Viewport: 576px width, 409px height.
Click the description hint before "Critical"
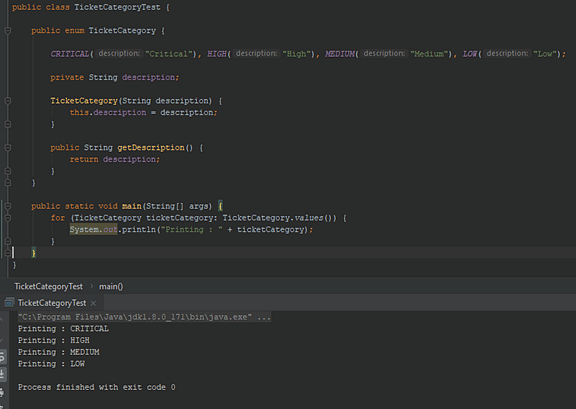[119, 54]
